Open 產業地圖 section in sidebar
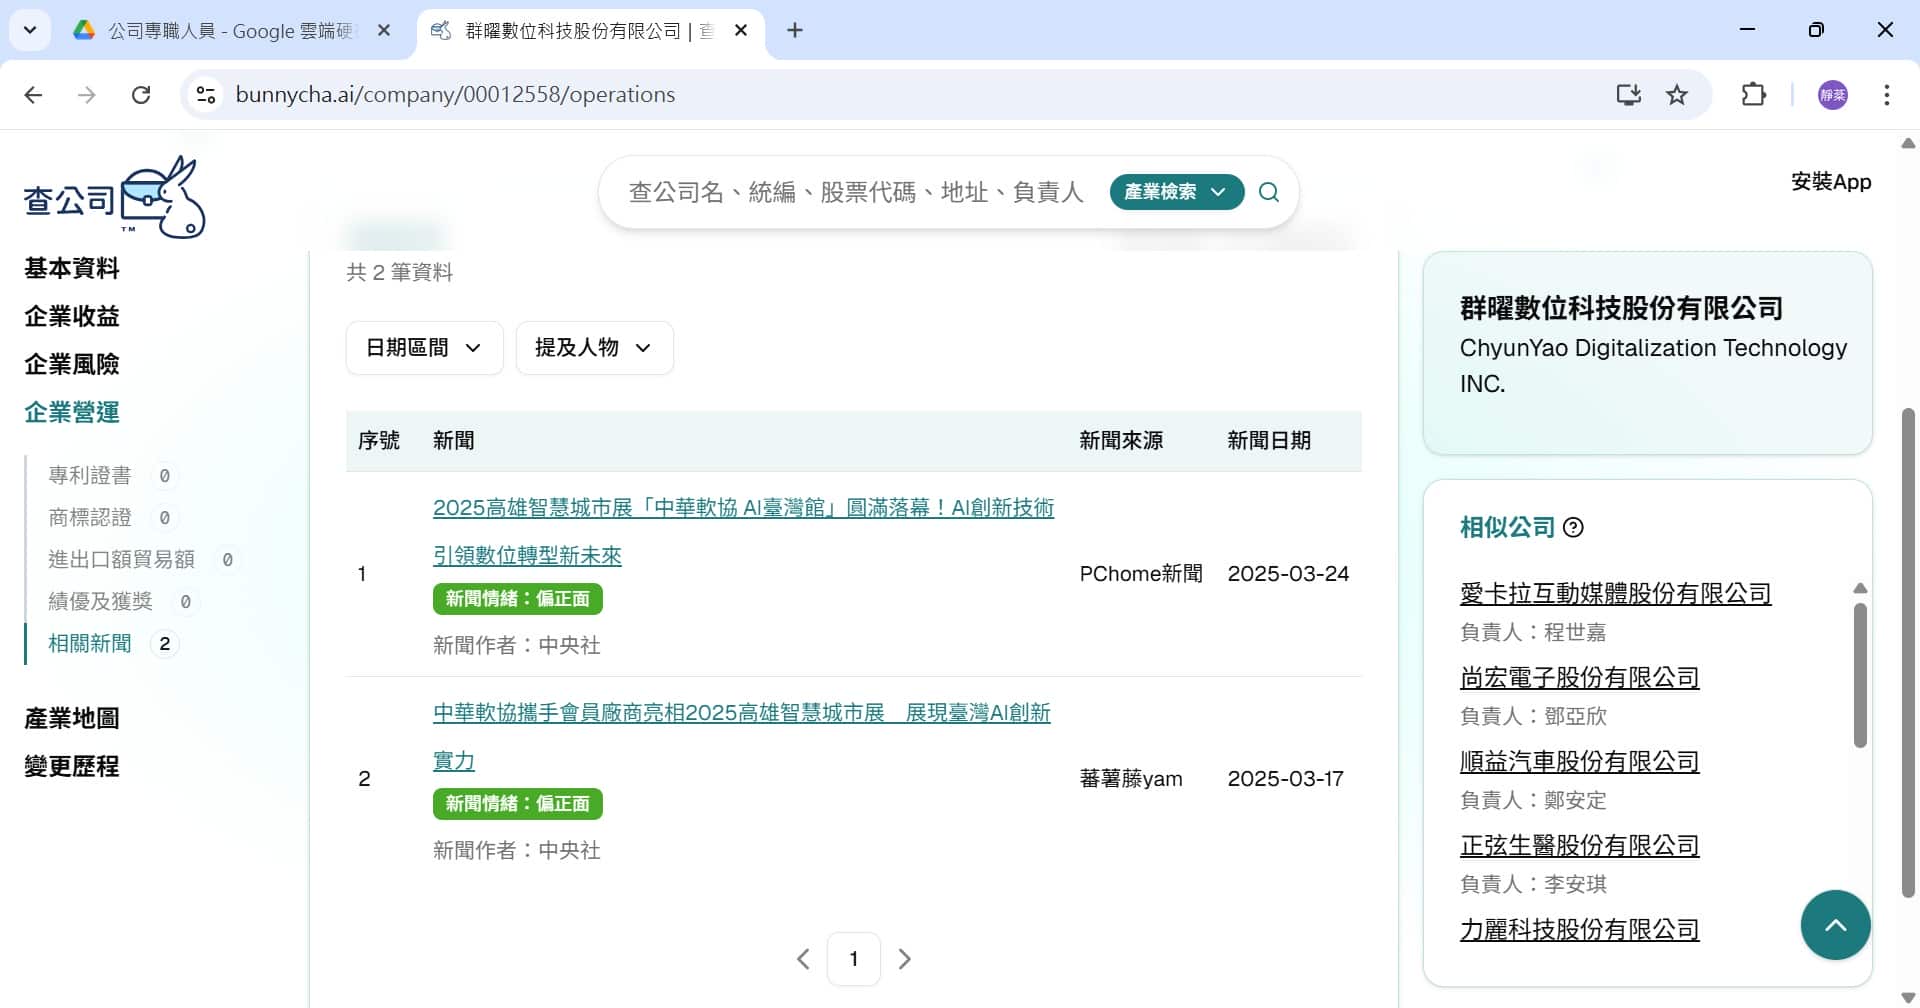 (72, 718)
